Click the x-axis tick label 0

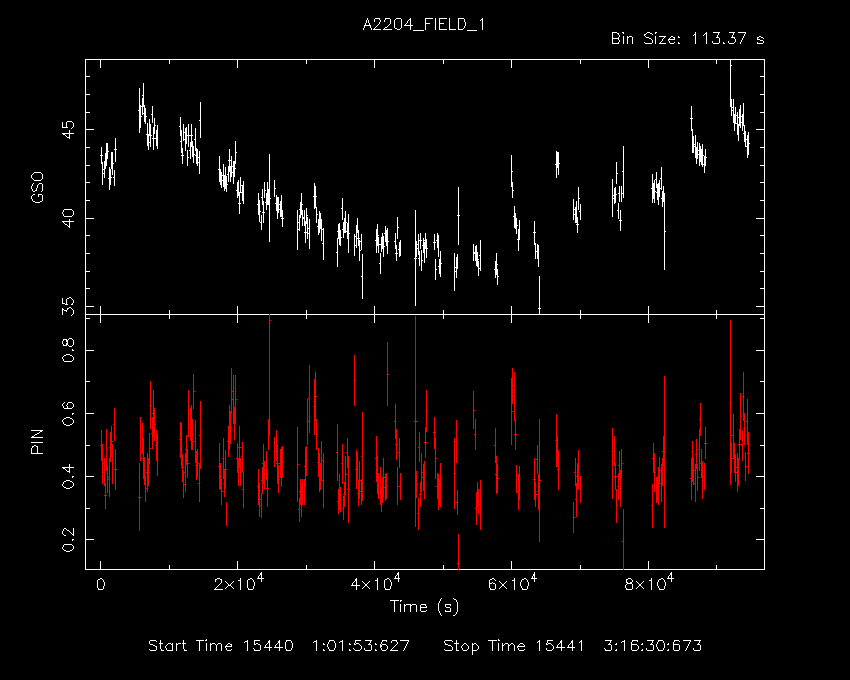point(101,585)
